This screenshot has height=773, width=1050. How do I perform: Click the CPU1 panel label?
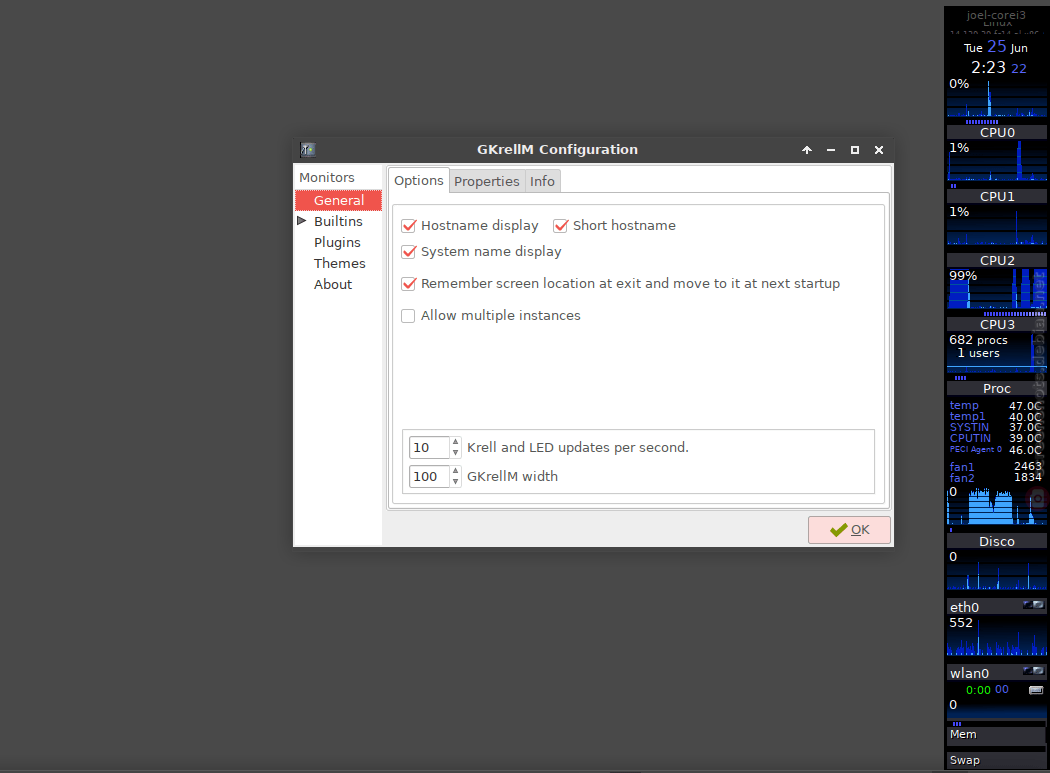997,196
